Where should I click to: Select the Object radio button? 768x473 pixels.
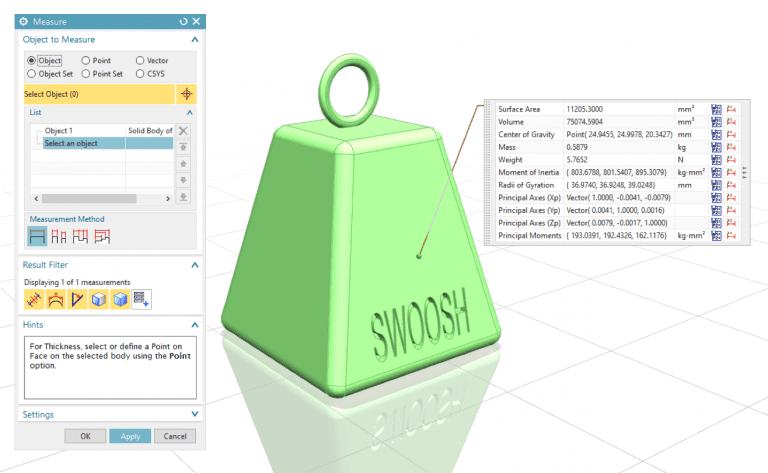[31, 60]
